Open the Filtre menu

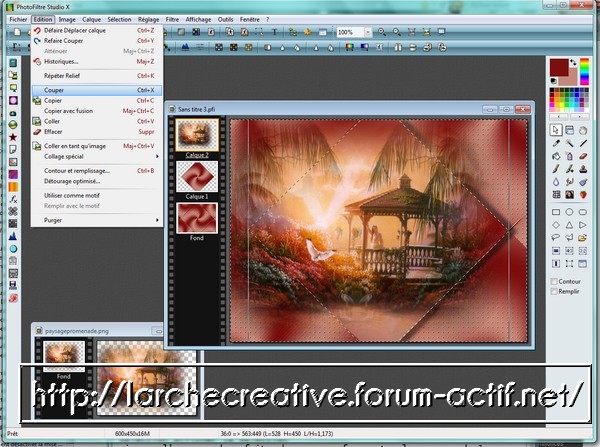click(x=172, y=19)
